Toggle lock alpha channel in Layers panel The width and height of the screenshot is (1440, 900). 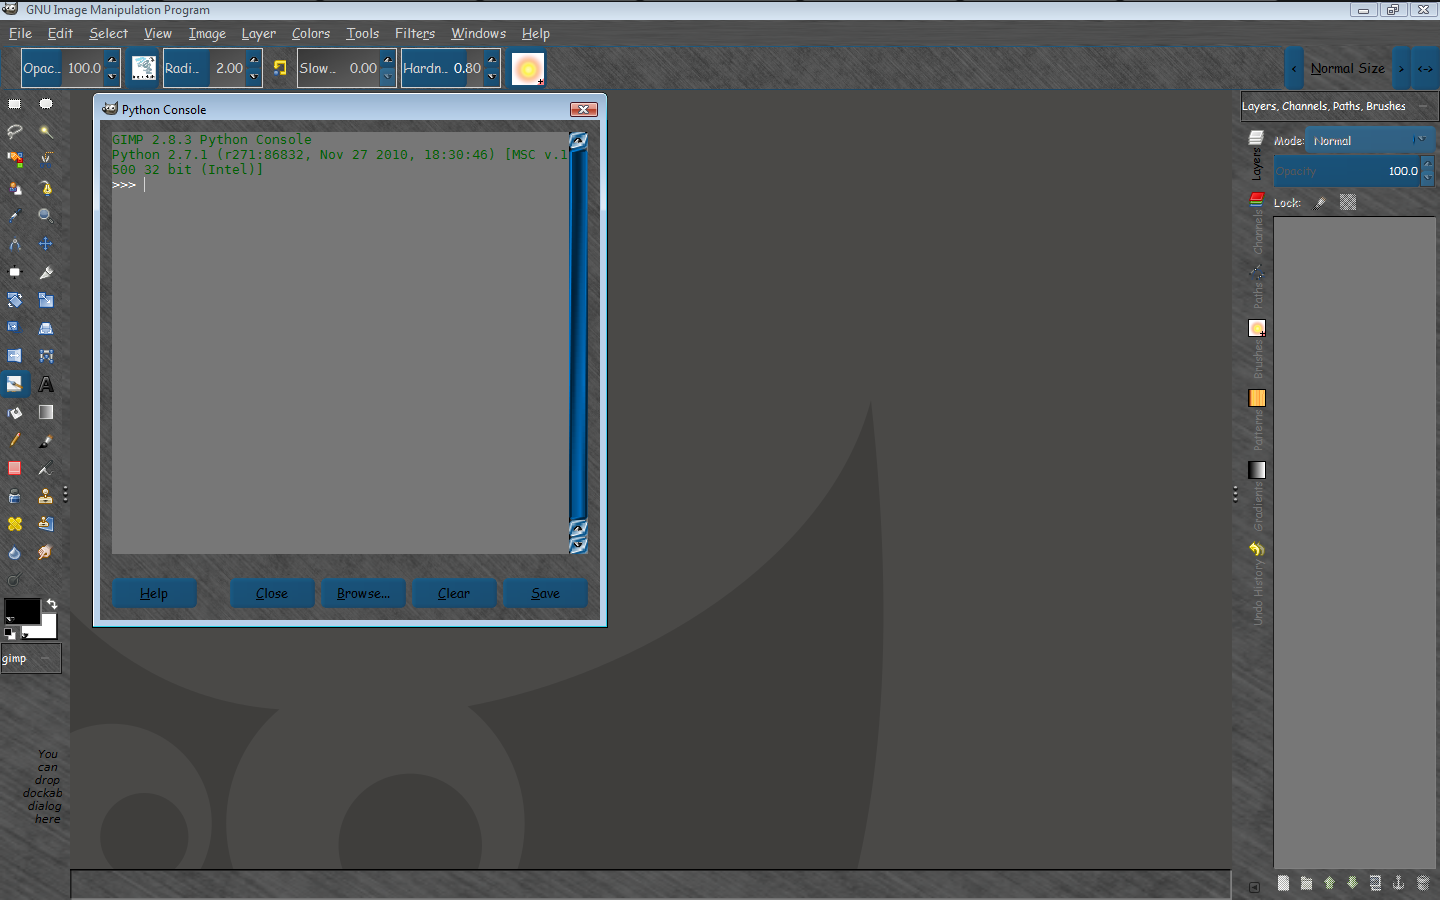[1347, 202]
